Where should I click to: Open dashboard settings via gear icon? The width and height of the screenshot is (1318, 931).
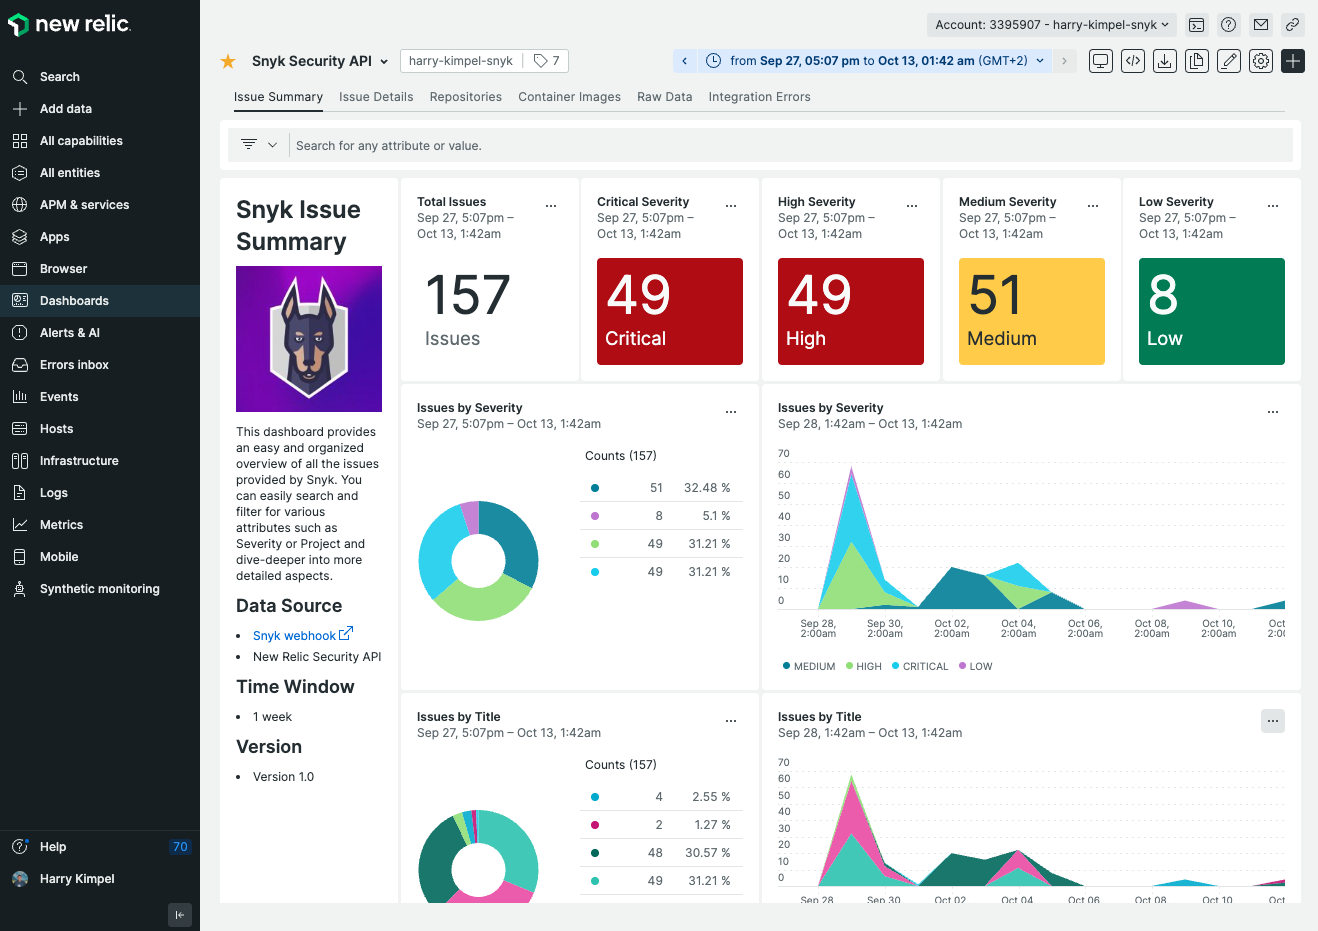1260,61
